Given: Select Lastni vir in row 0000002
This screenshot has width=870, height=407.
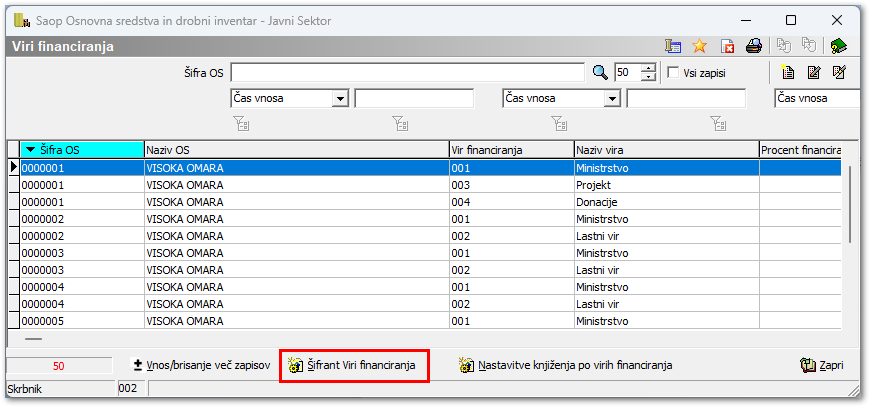Looking at the screenshot, I should (x=666, y=236).
